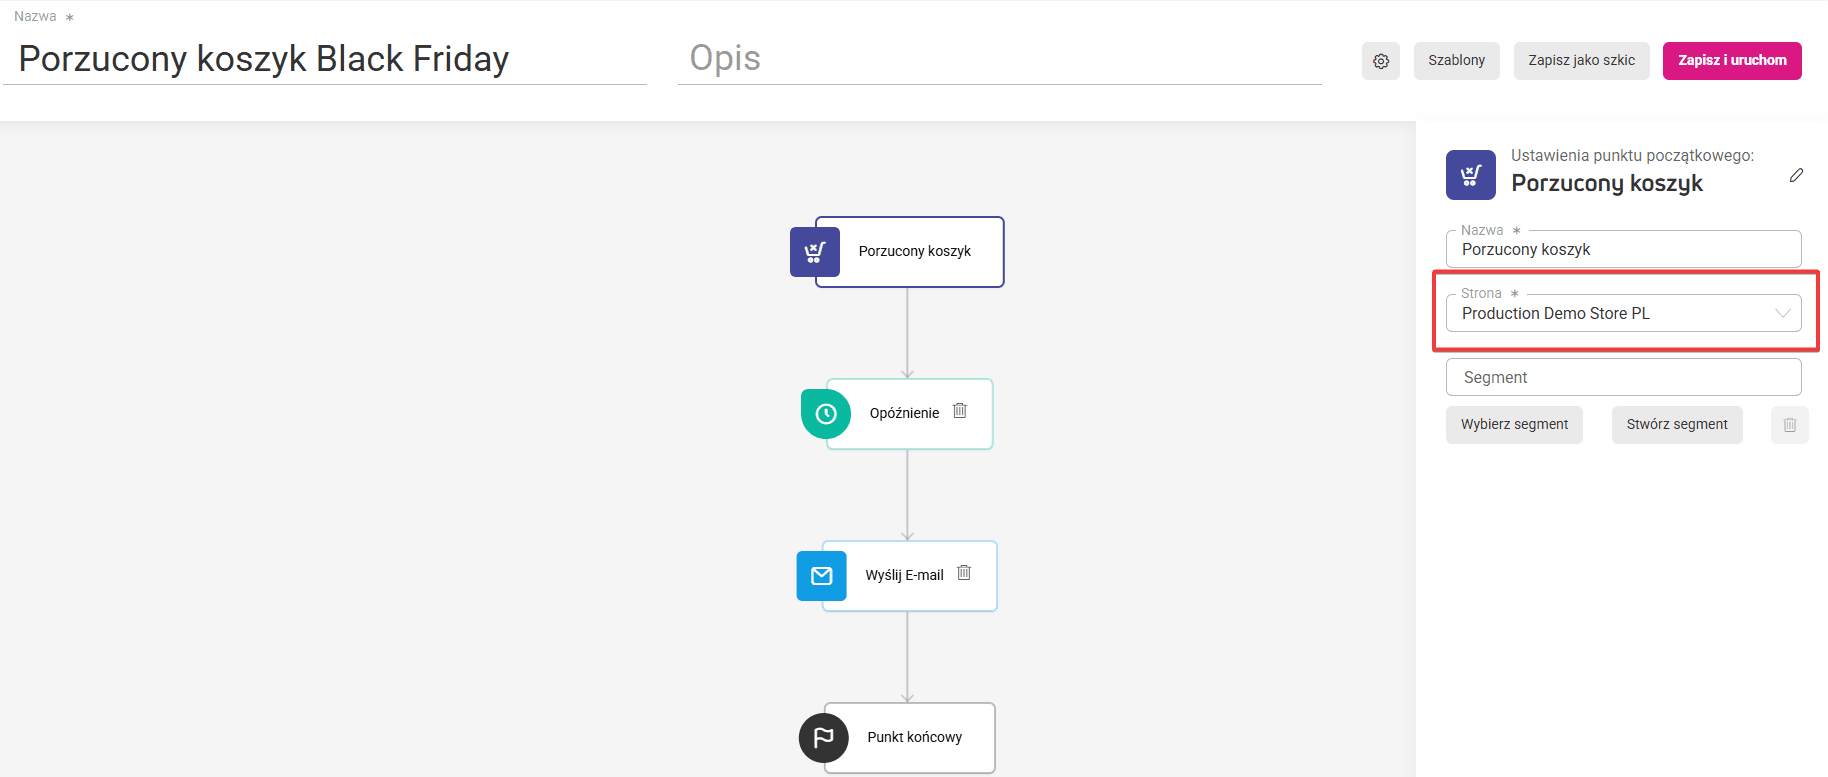Click the 'Ustawienia punktu początkowego:' label
Screen dimensions: 1828x777
[x=1632, y=156]
